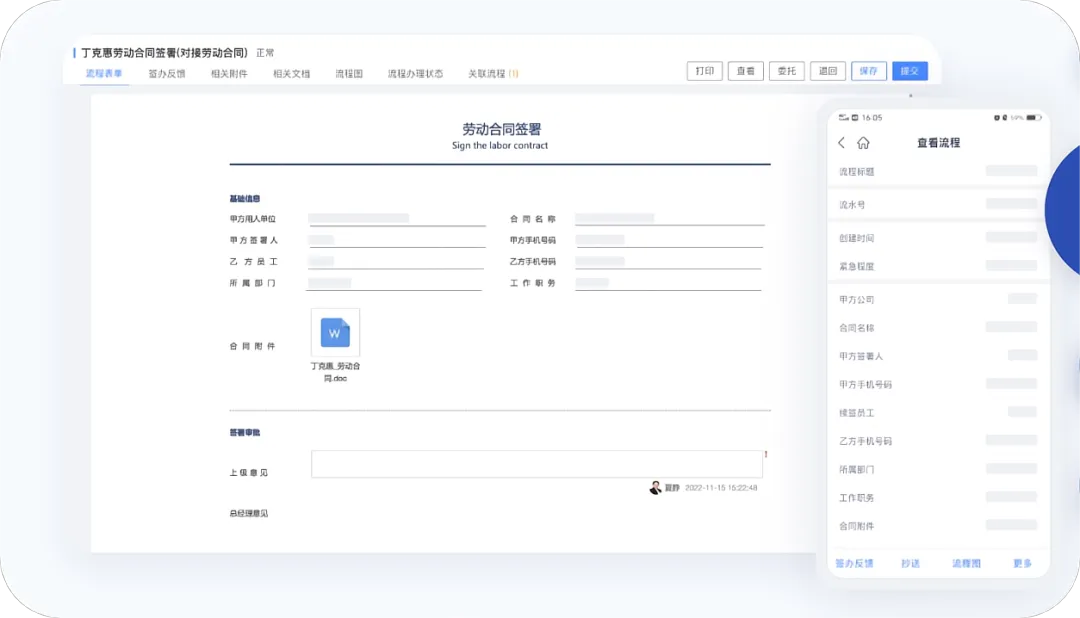The image size is (1080, 618).
Task: Select the 流程办理状态 tab
Action: 415,74
